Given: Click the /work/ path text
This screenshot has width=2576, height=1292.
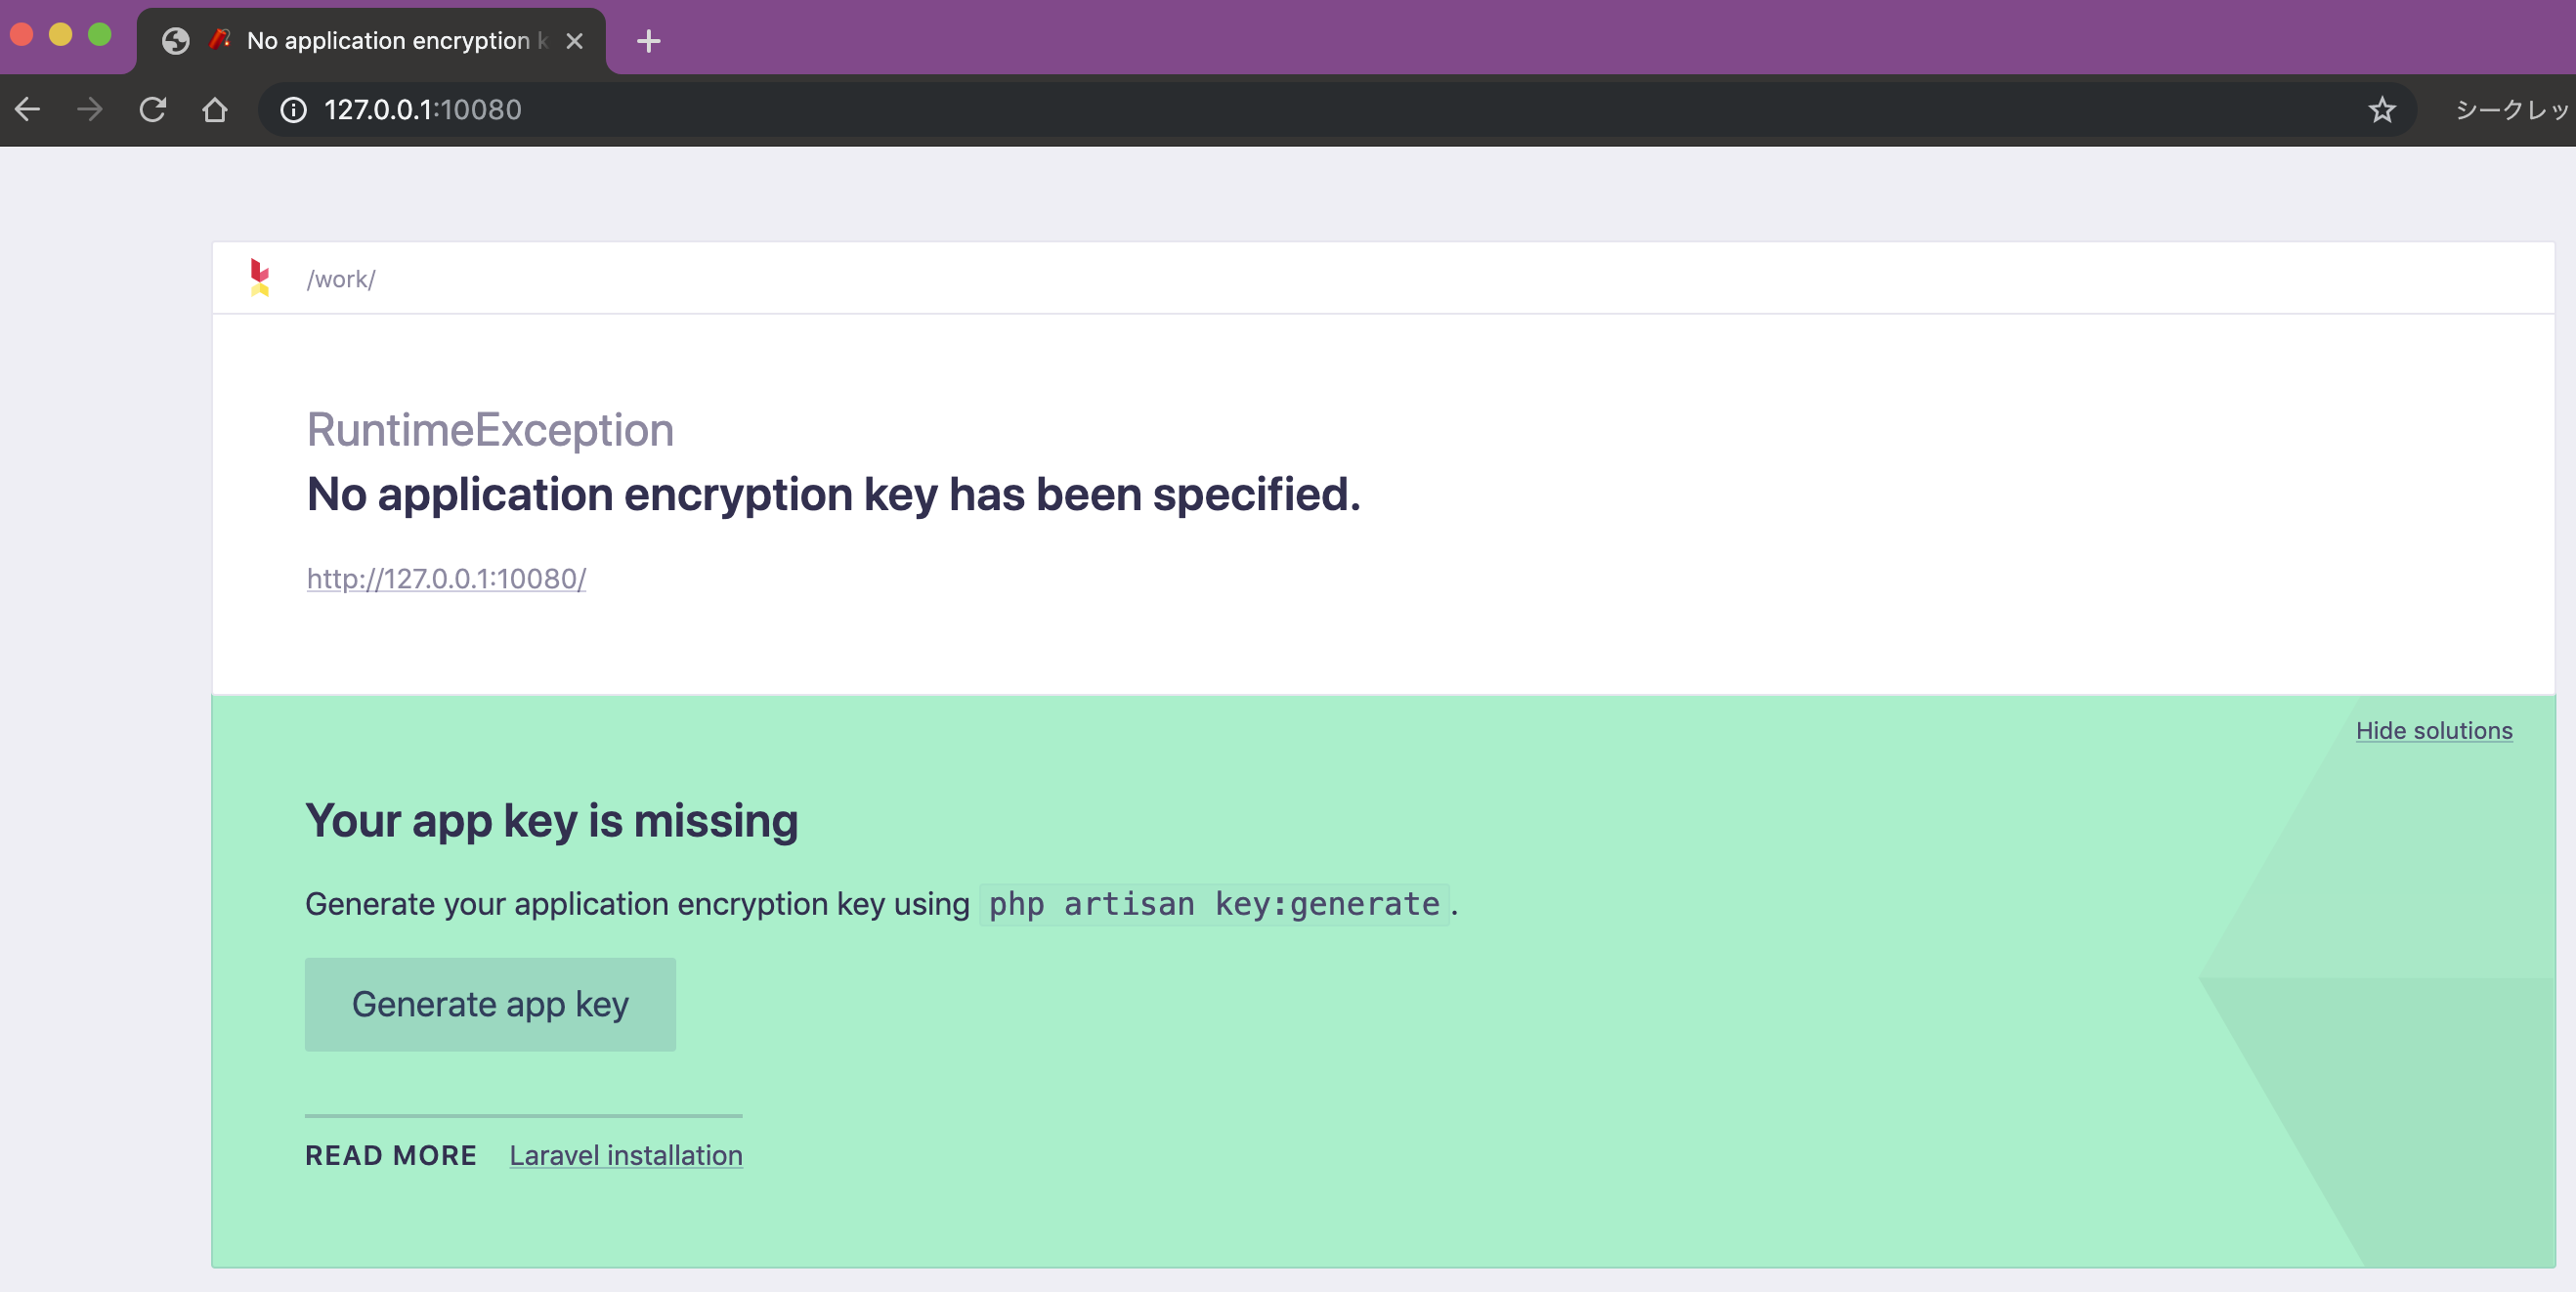Looking at the screenshot, I should click(x=341, y=279).
